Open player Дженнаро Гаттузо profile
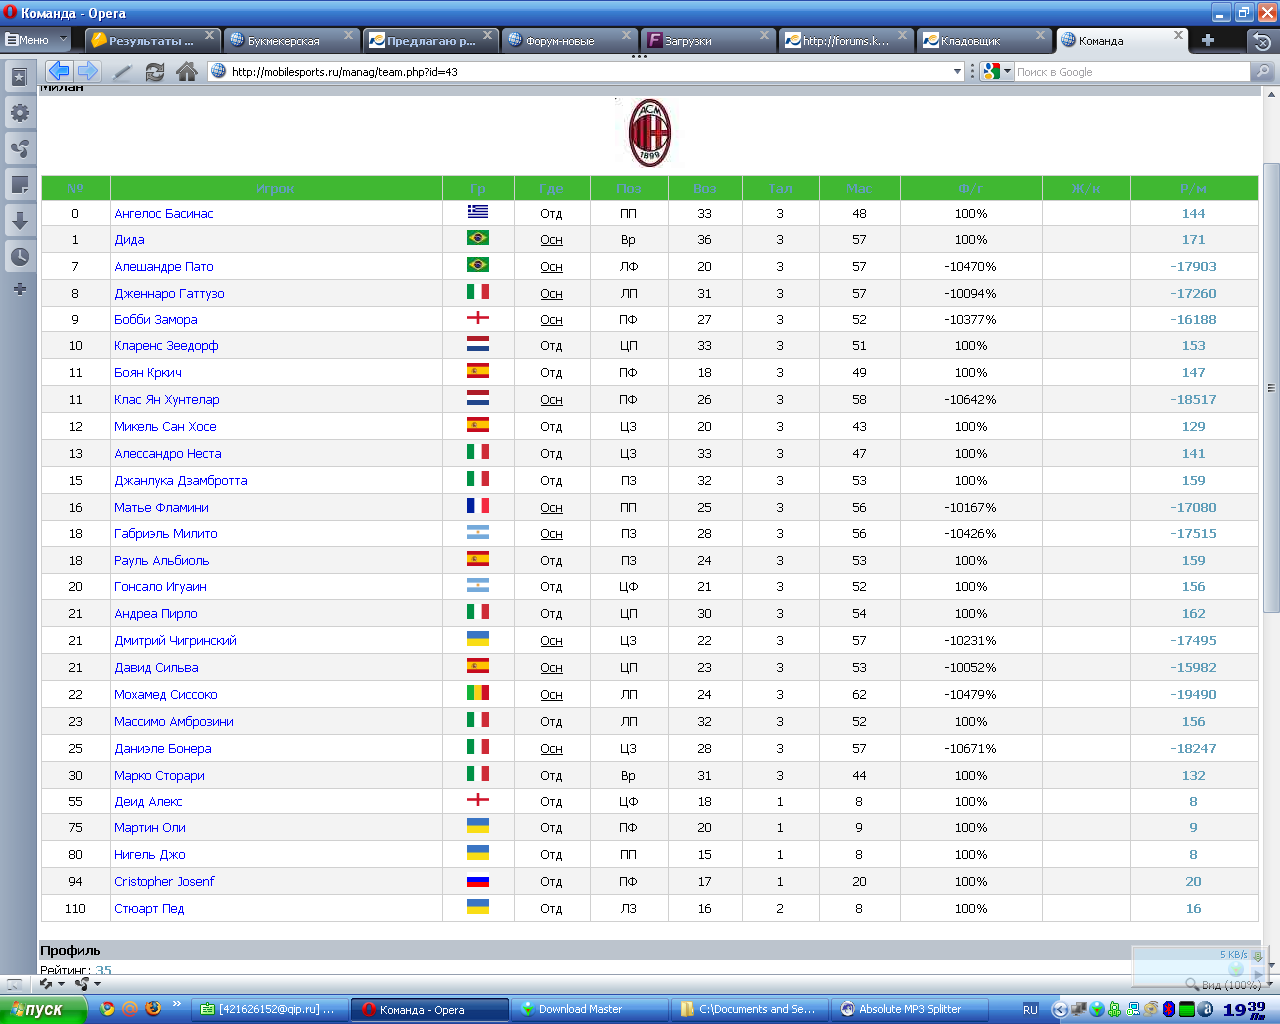This screenshot has width=1280, height=1024. point(169,294)
